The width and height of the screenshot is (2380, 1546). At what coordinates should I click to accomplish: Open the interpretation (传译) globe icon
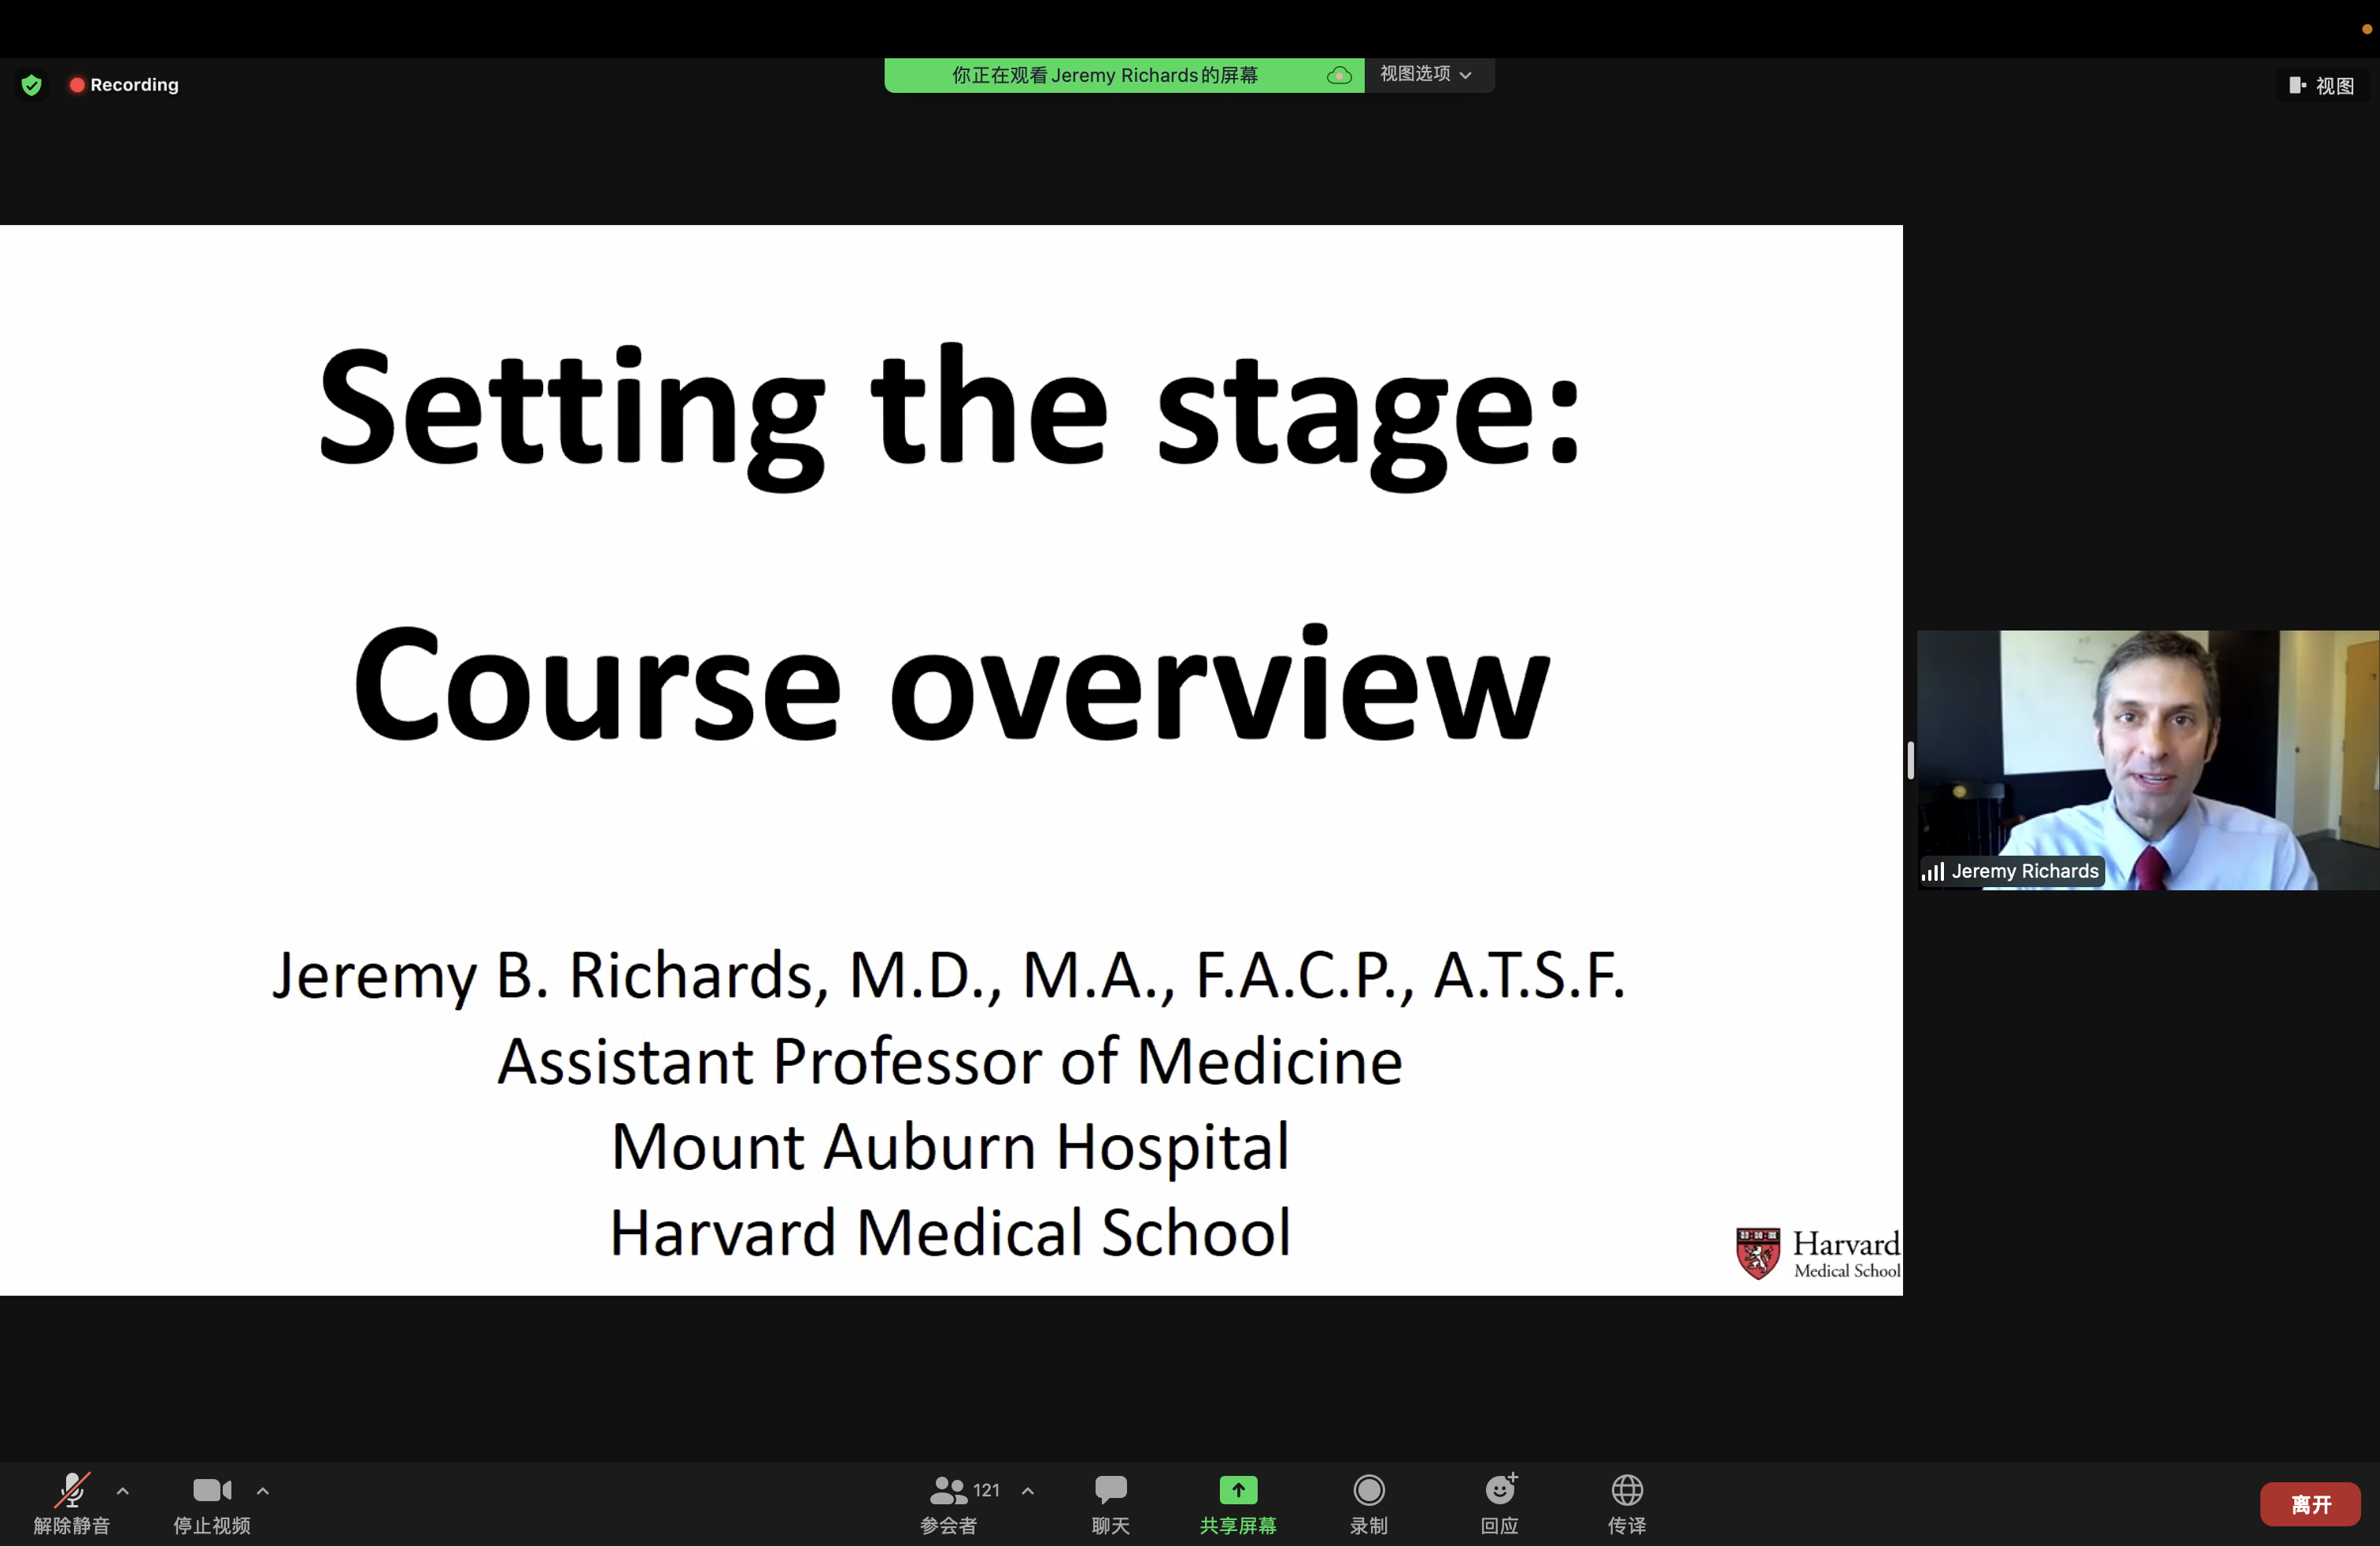[x=1626, y=1490]
